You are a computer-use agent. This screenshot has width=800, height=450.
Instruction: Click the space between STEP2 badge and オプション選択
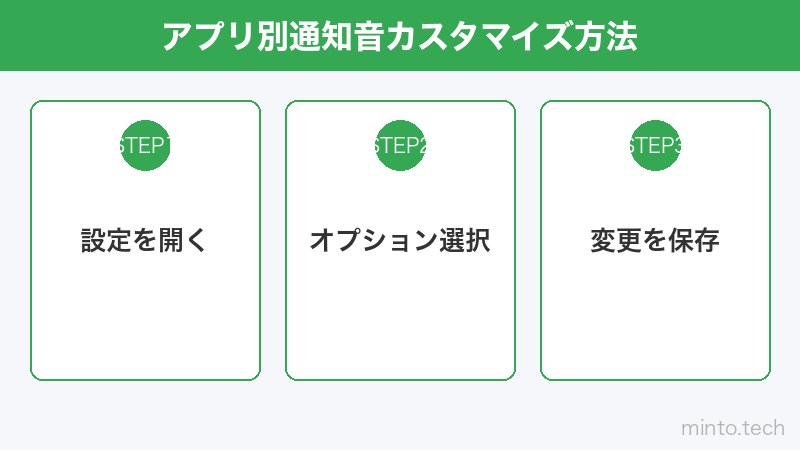pos(400,198)
